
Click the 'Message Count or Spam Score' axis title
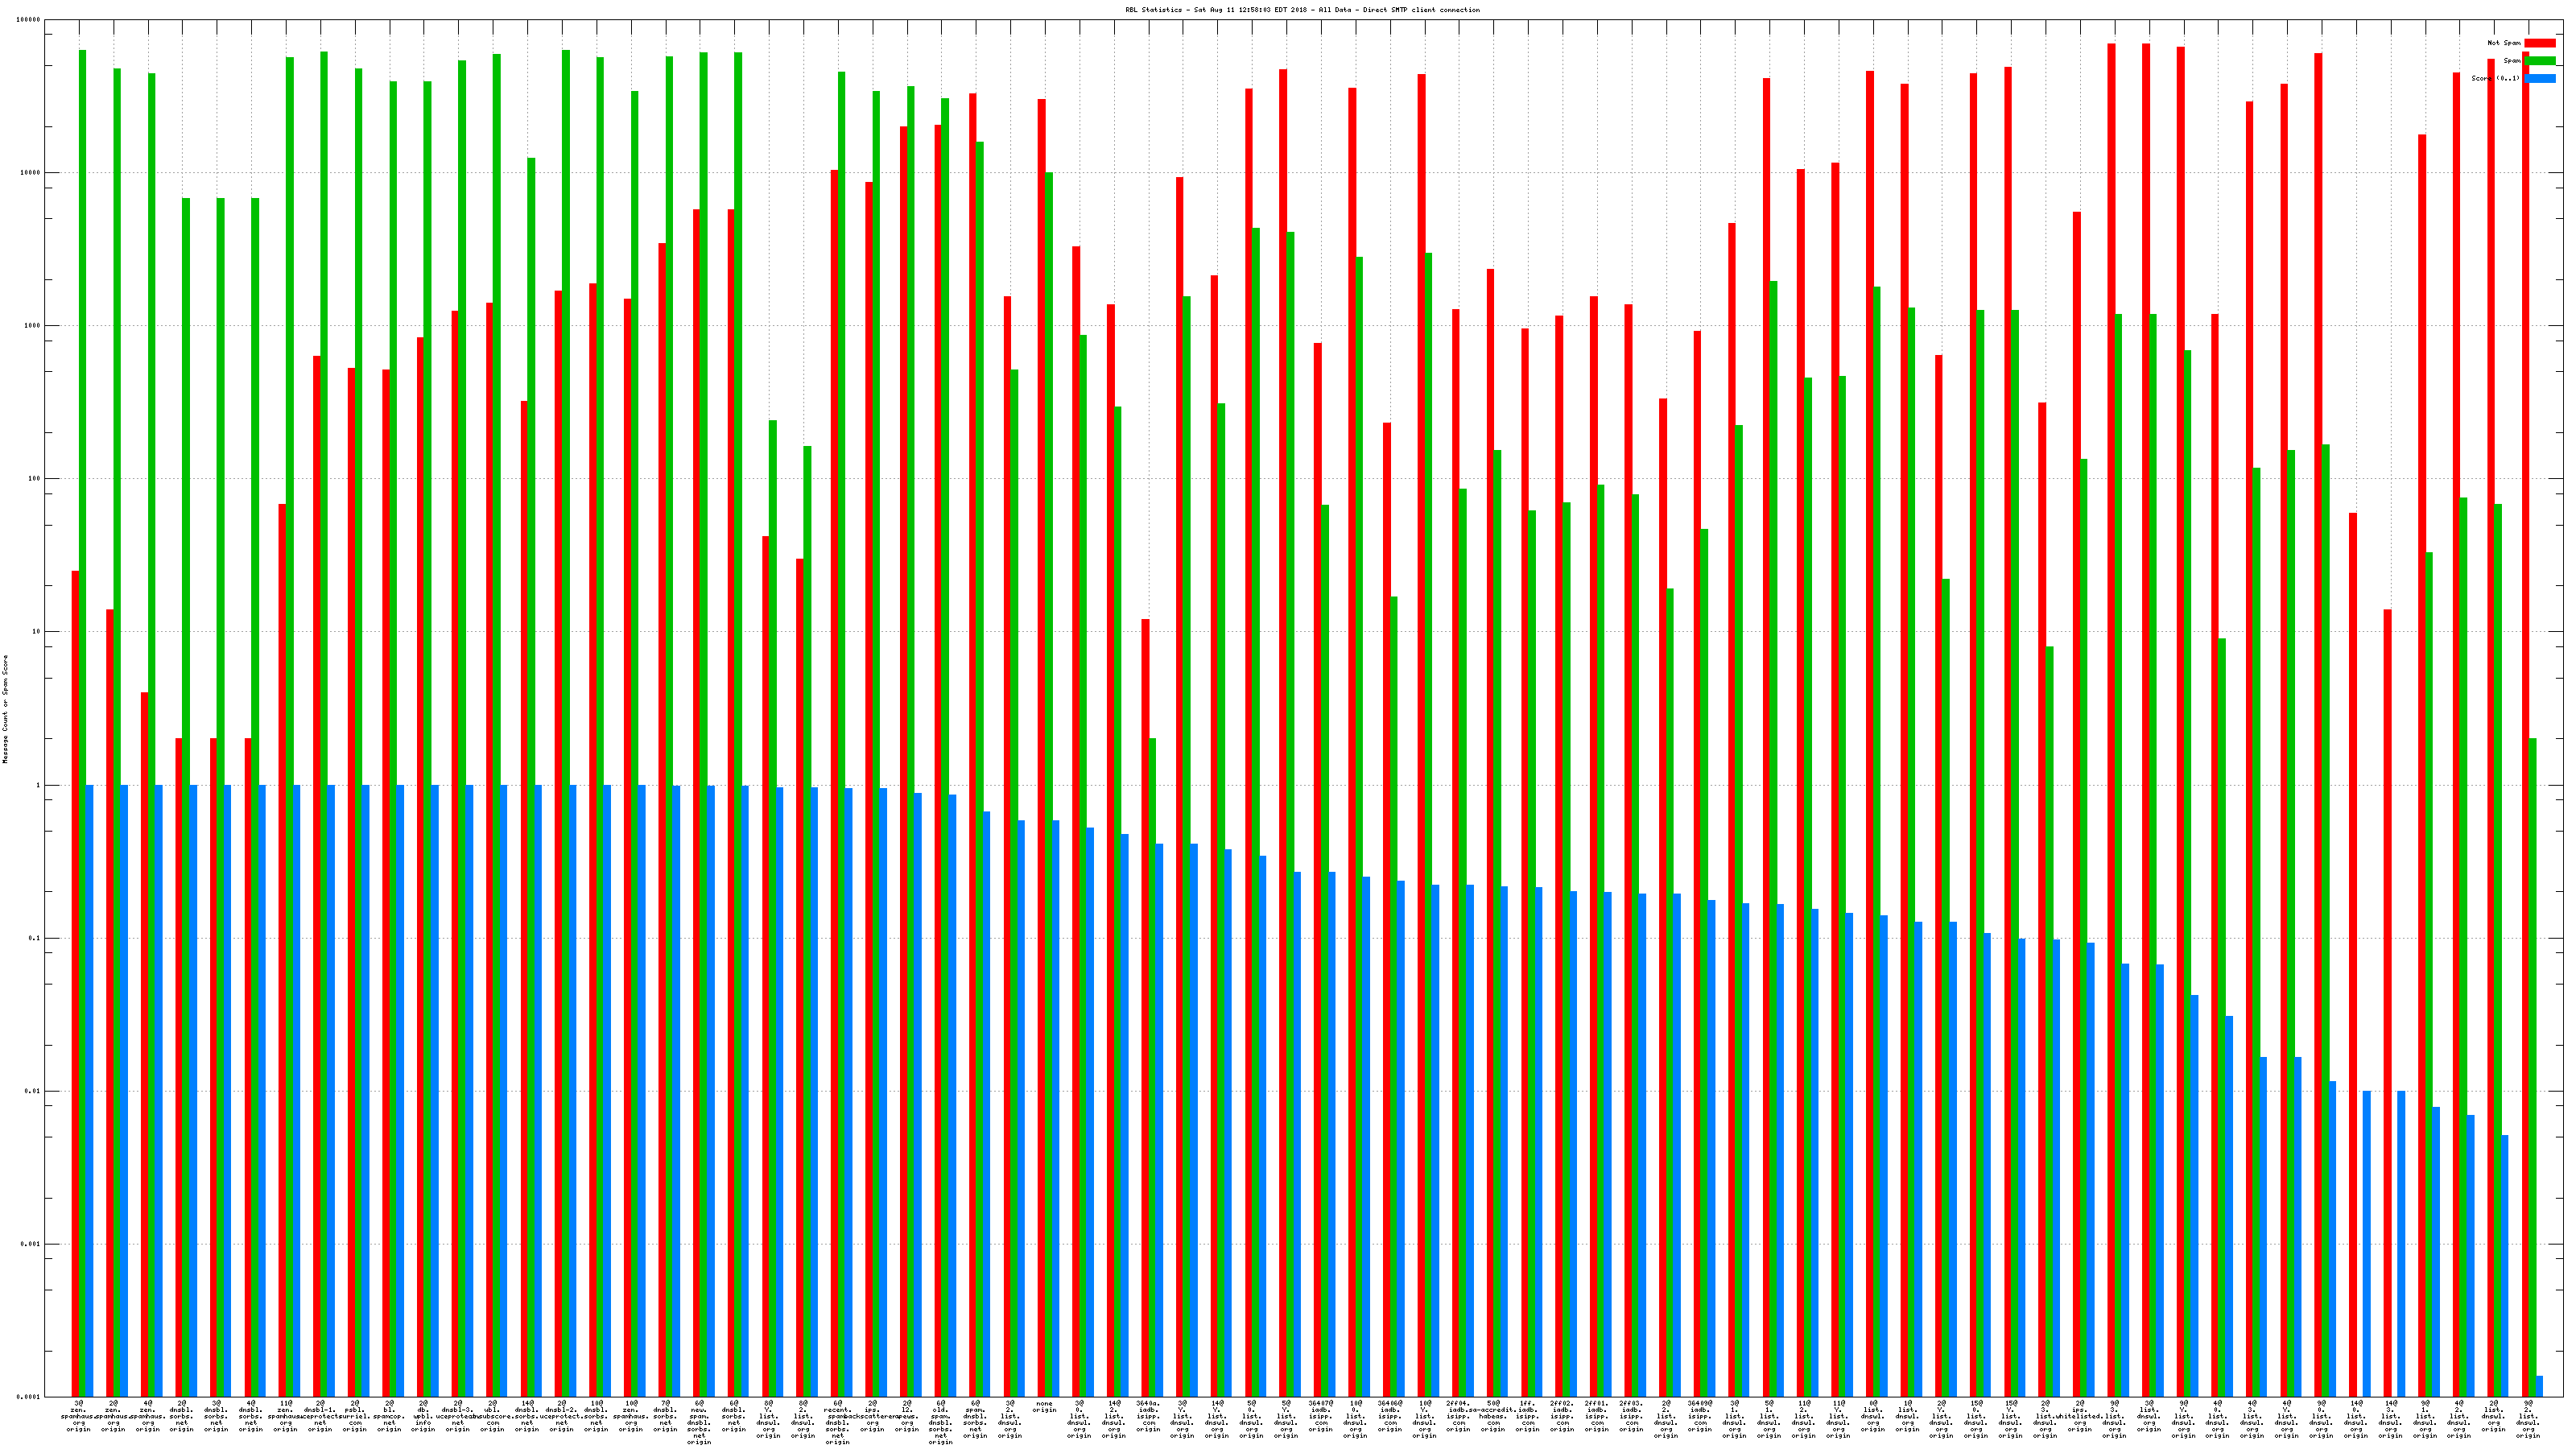5,709
